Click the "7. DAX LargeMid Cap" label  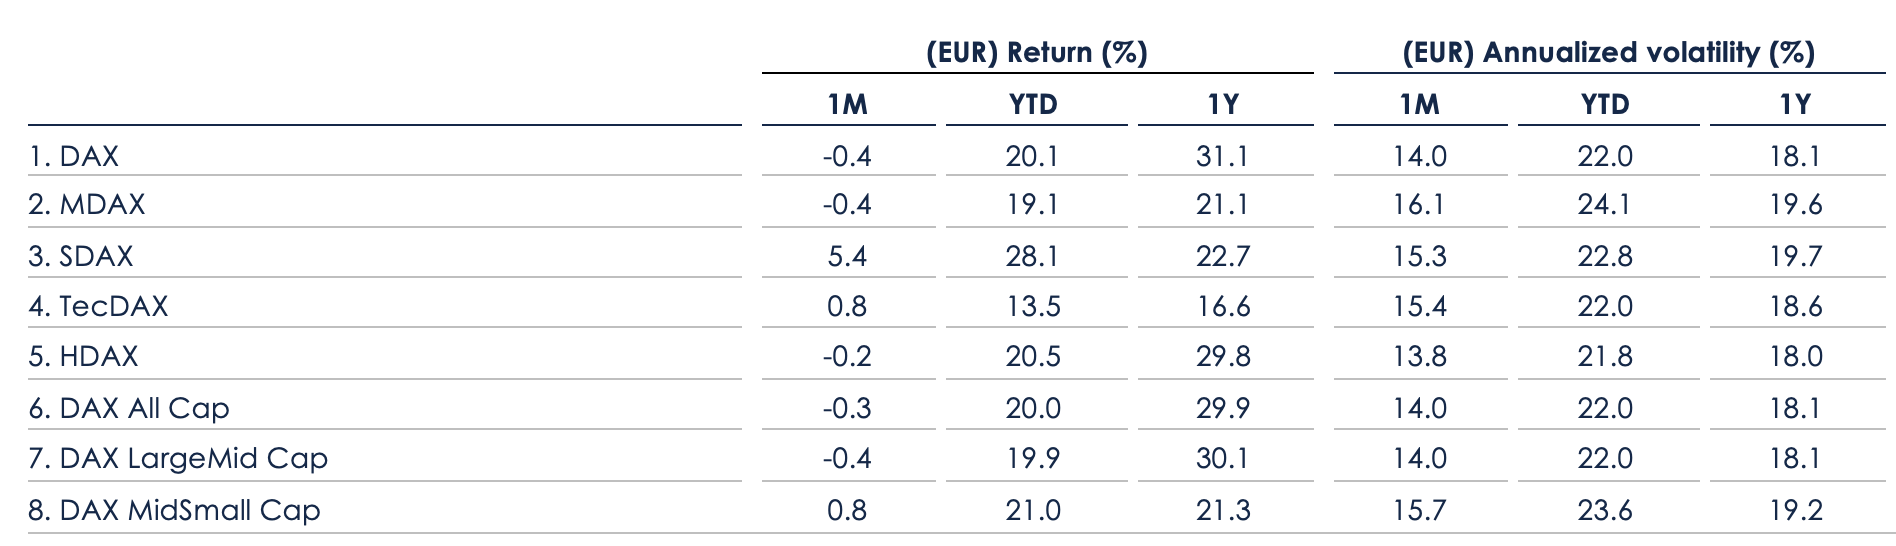click(x=178, y=459)
